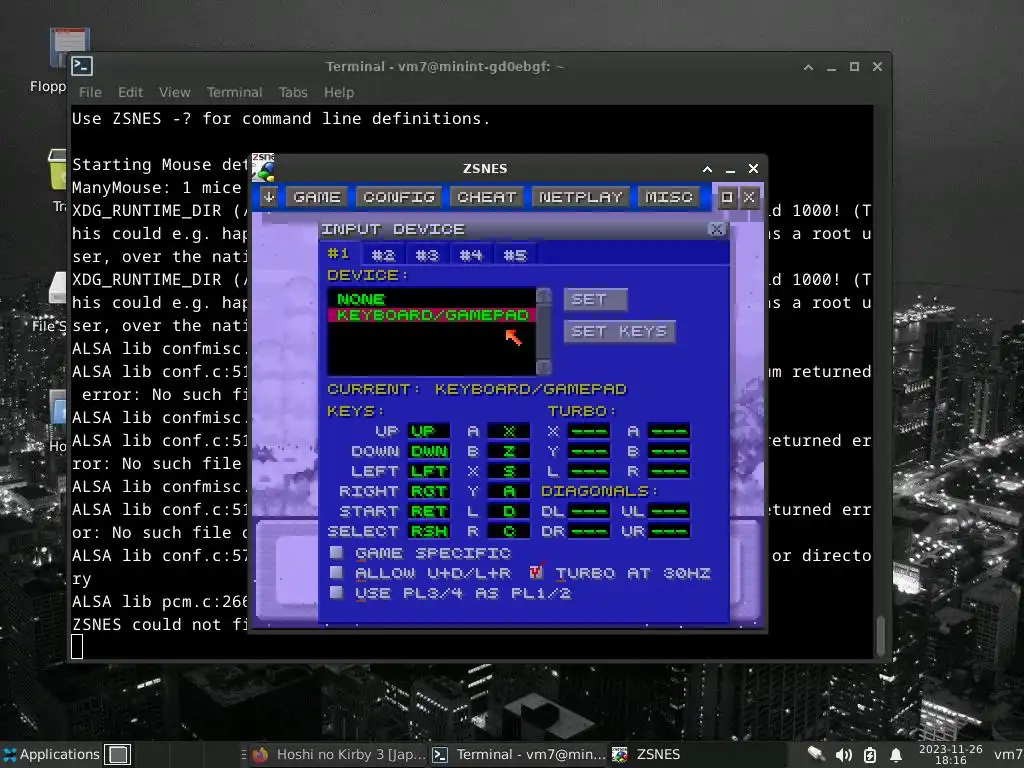1024x768 pixels.
Task: Set the Turbo Y key field
Action: click(x=589, y=451)
